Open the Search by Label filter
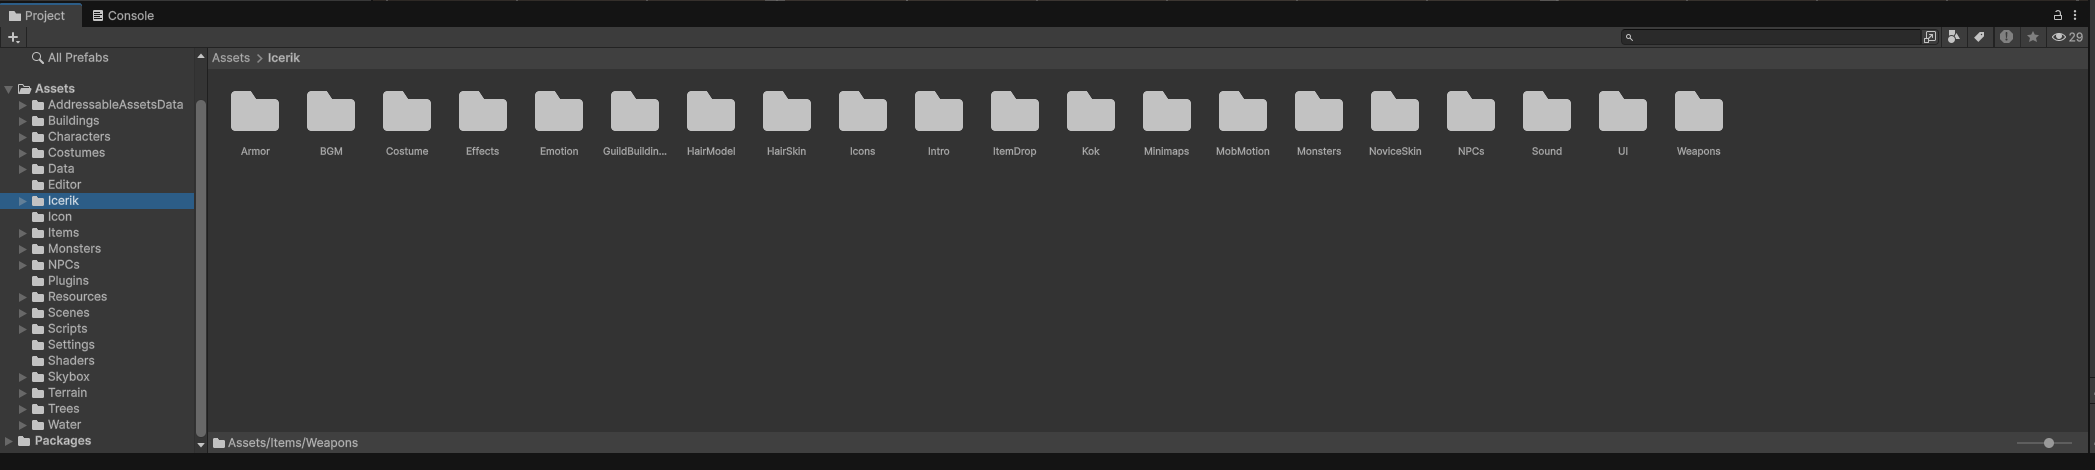The image size is (2095, 470). [x=1979, y=37]
